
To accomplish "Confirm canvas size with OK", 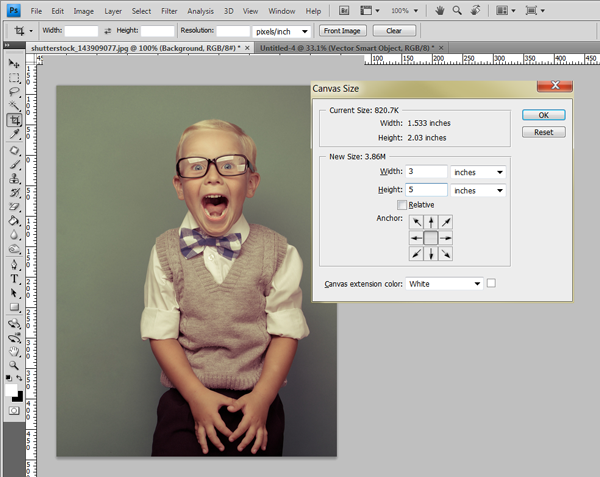I will (543, 115).
